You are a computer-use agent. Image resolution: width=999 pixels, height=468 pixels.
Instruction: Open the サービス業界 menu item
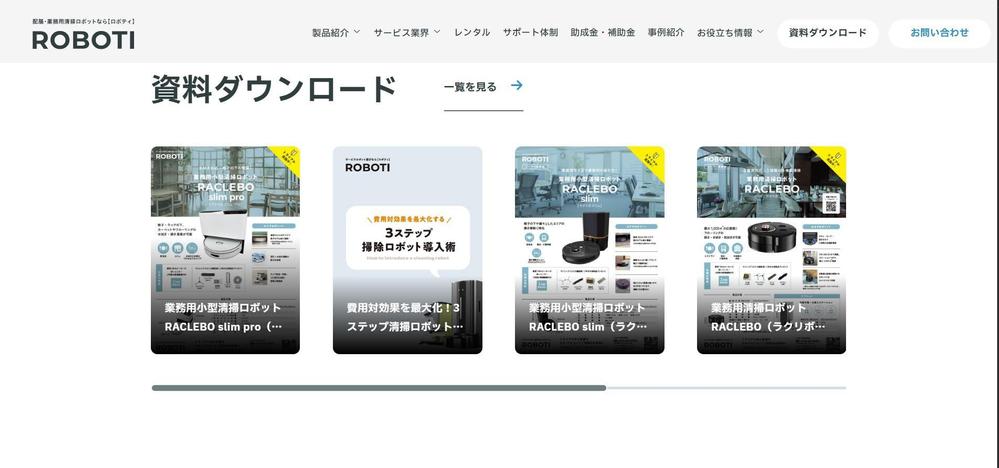[401, 32]
